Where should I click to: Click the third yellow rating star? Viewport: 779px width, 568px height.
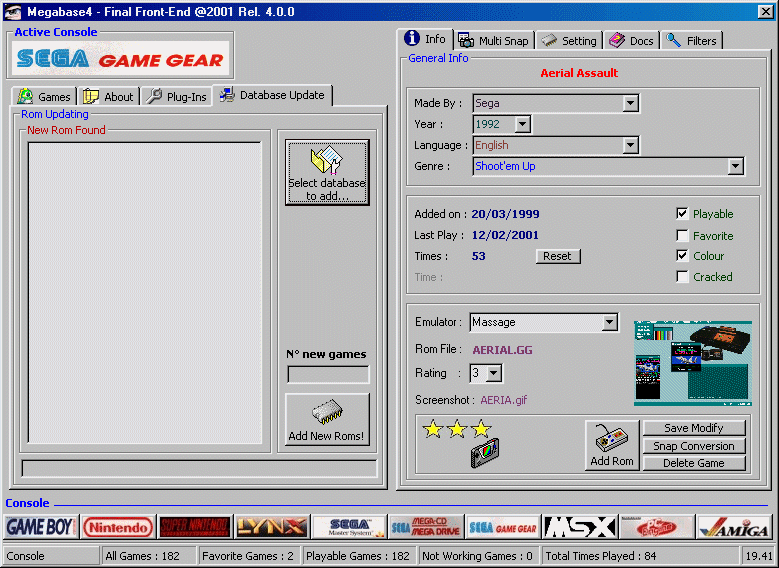(481, 429)
